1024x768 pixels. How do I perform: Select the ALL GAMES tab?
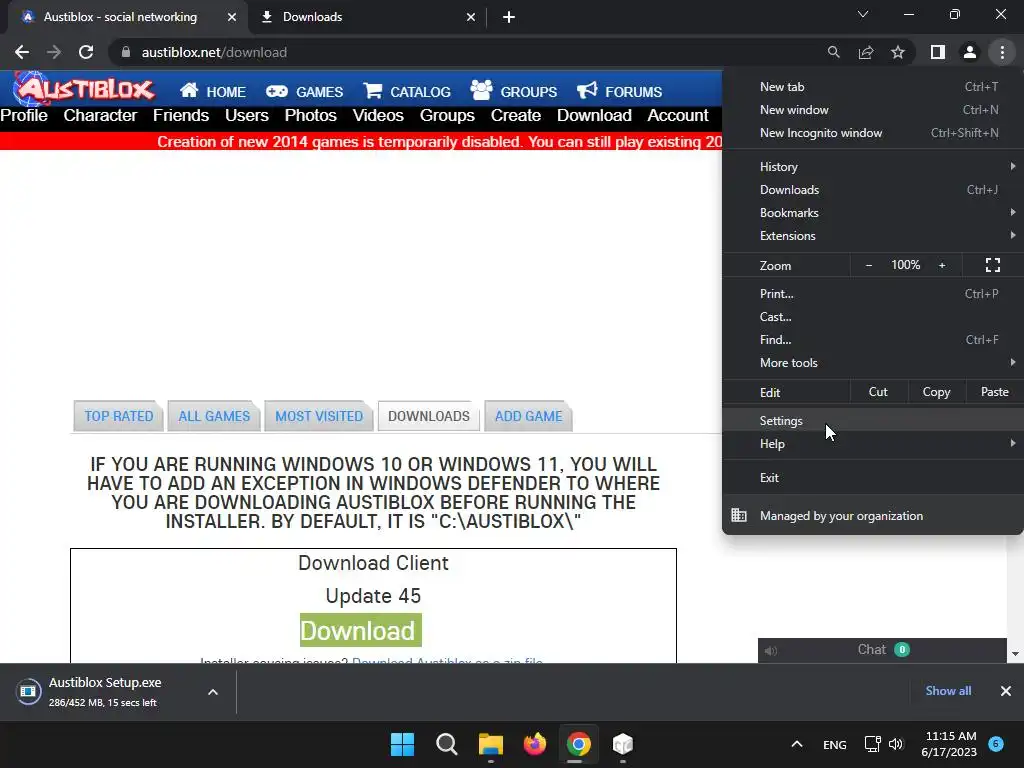pos(214,416)
